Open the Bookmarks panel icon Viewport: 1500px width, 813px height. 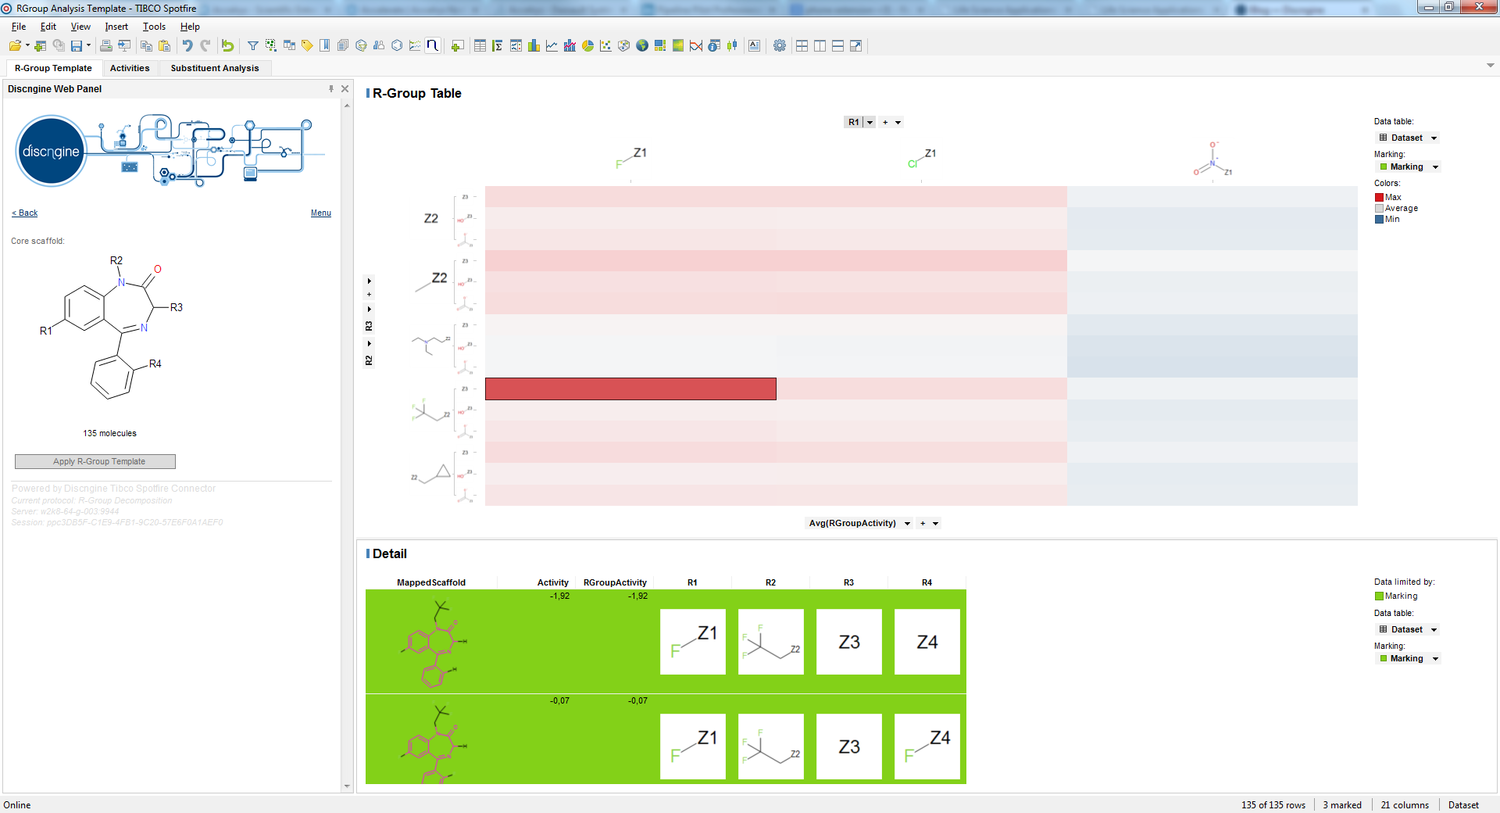pyautogui.click(x=325, y=46)
